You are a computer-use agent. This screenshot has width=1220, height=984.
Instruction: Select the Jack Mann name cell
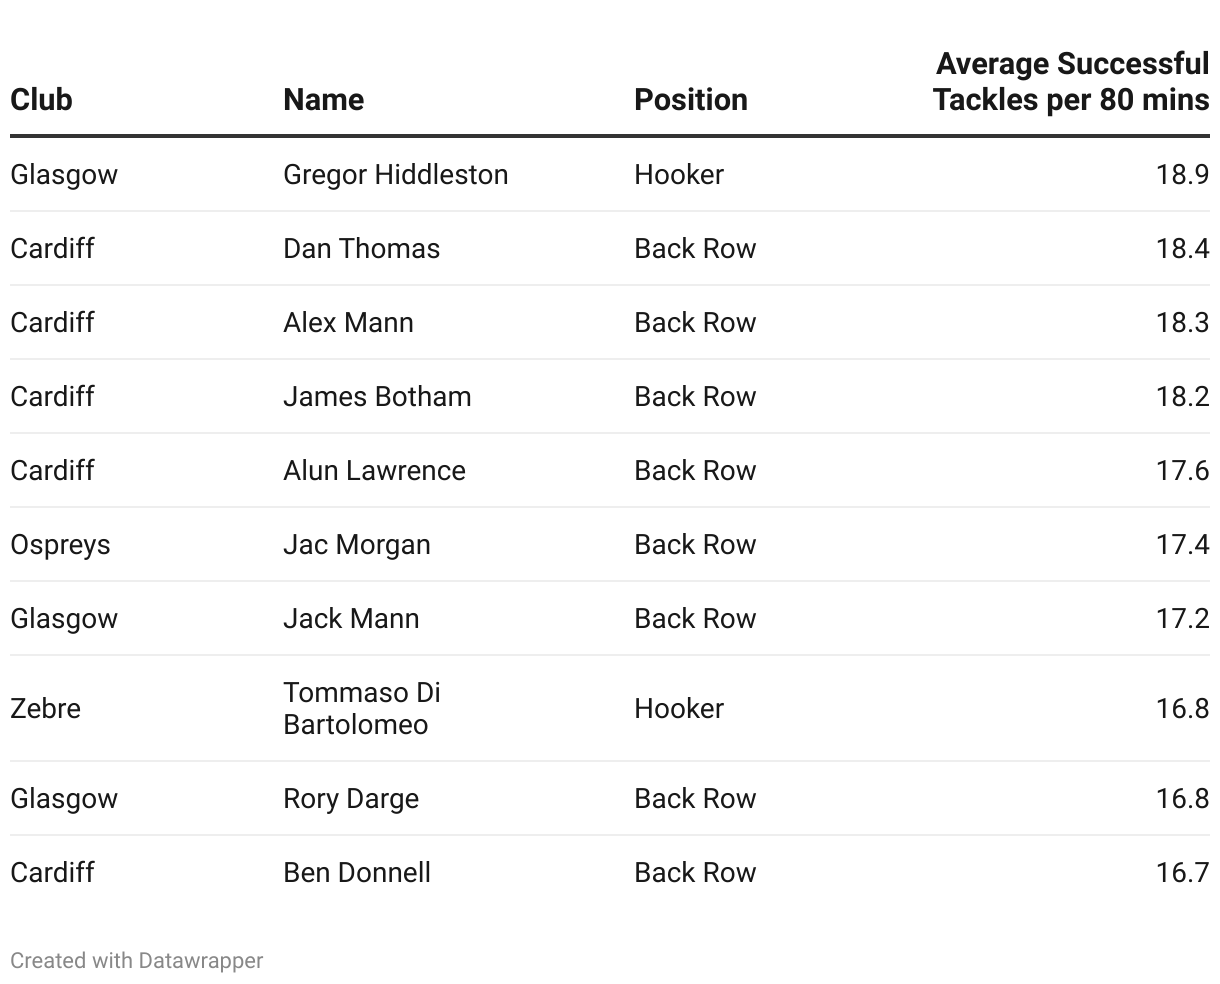coord(351,619)
